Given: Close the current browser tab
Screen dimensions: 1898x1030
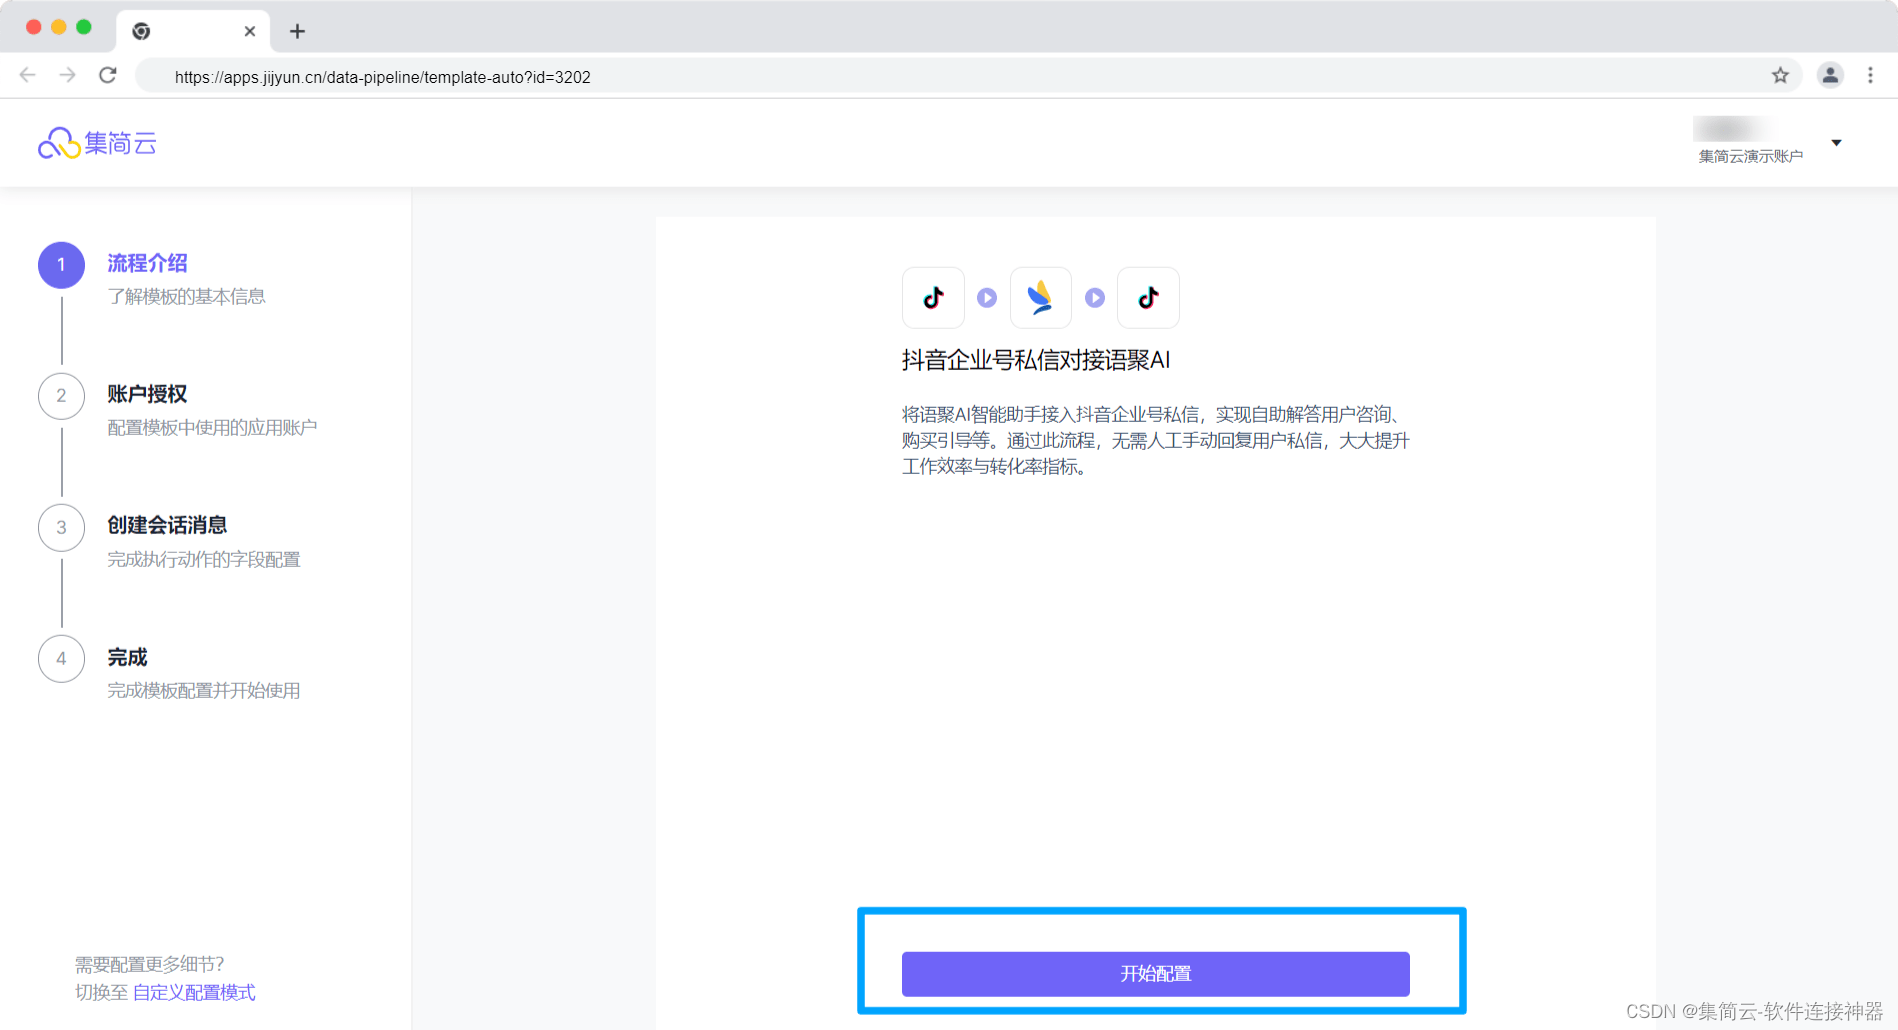Looking at the screenshot, I should 250,31.
